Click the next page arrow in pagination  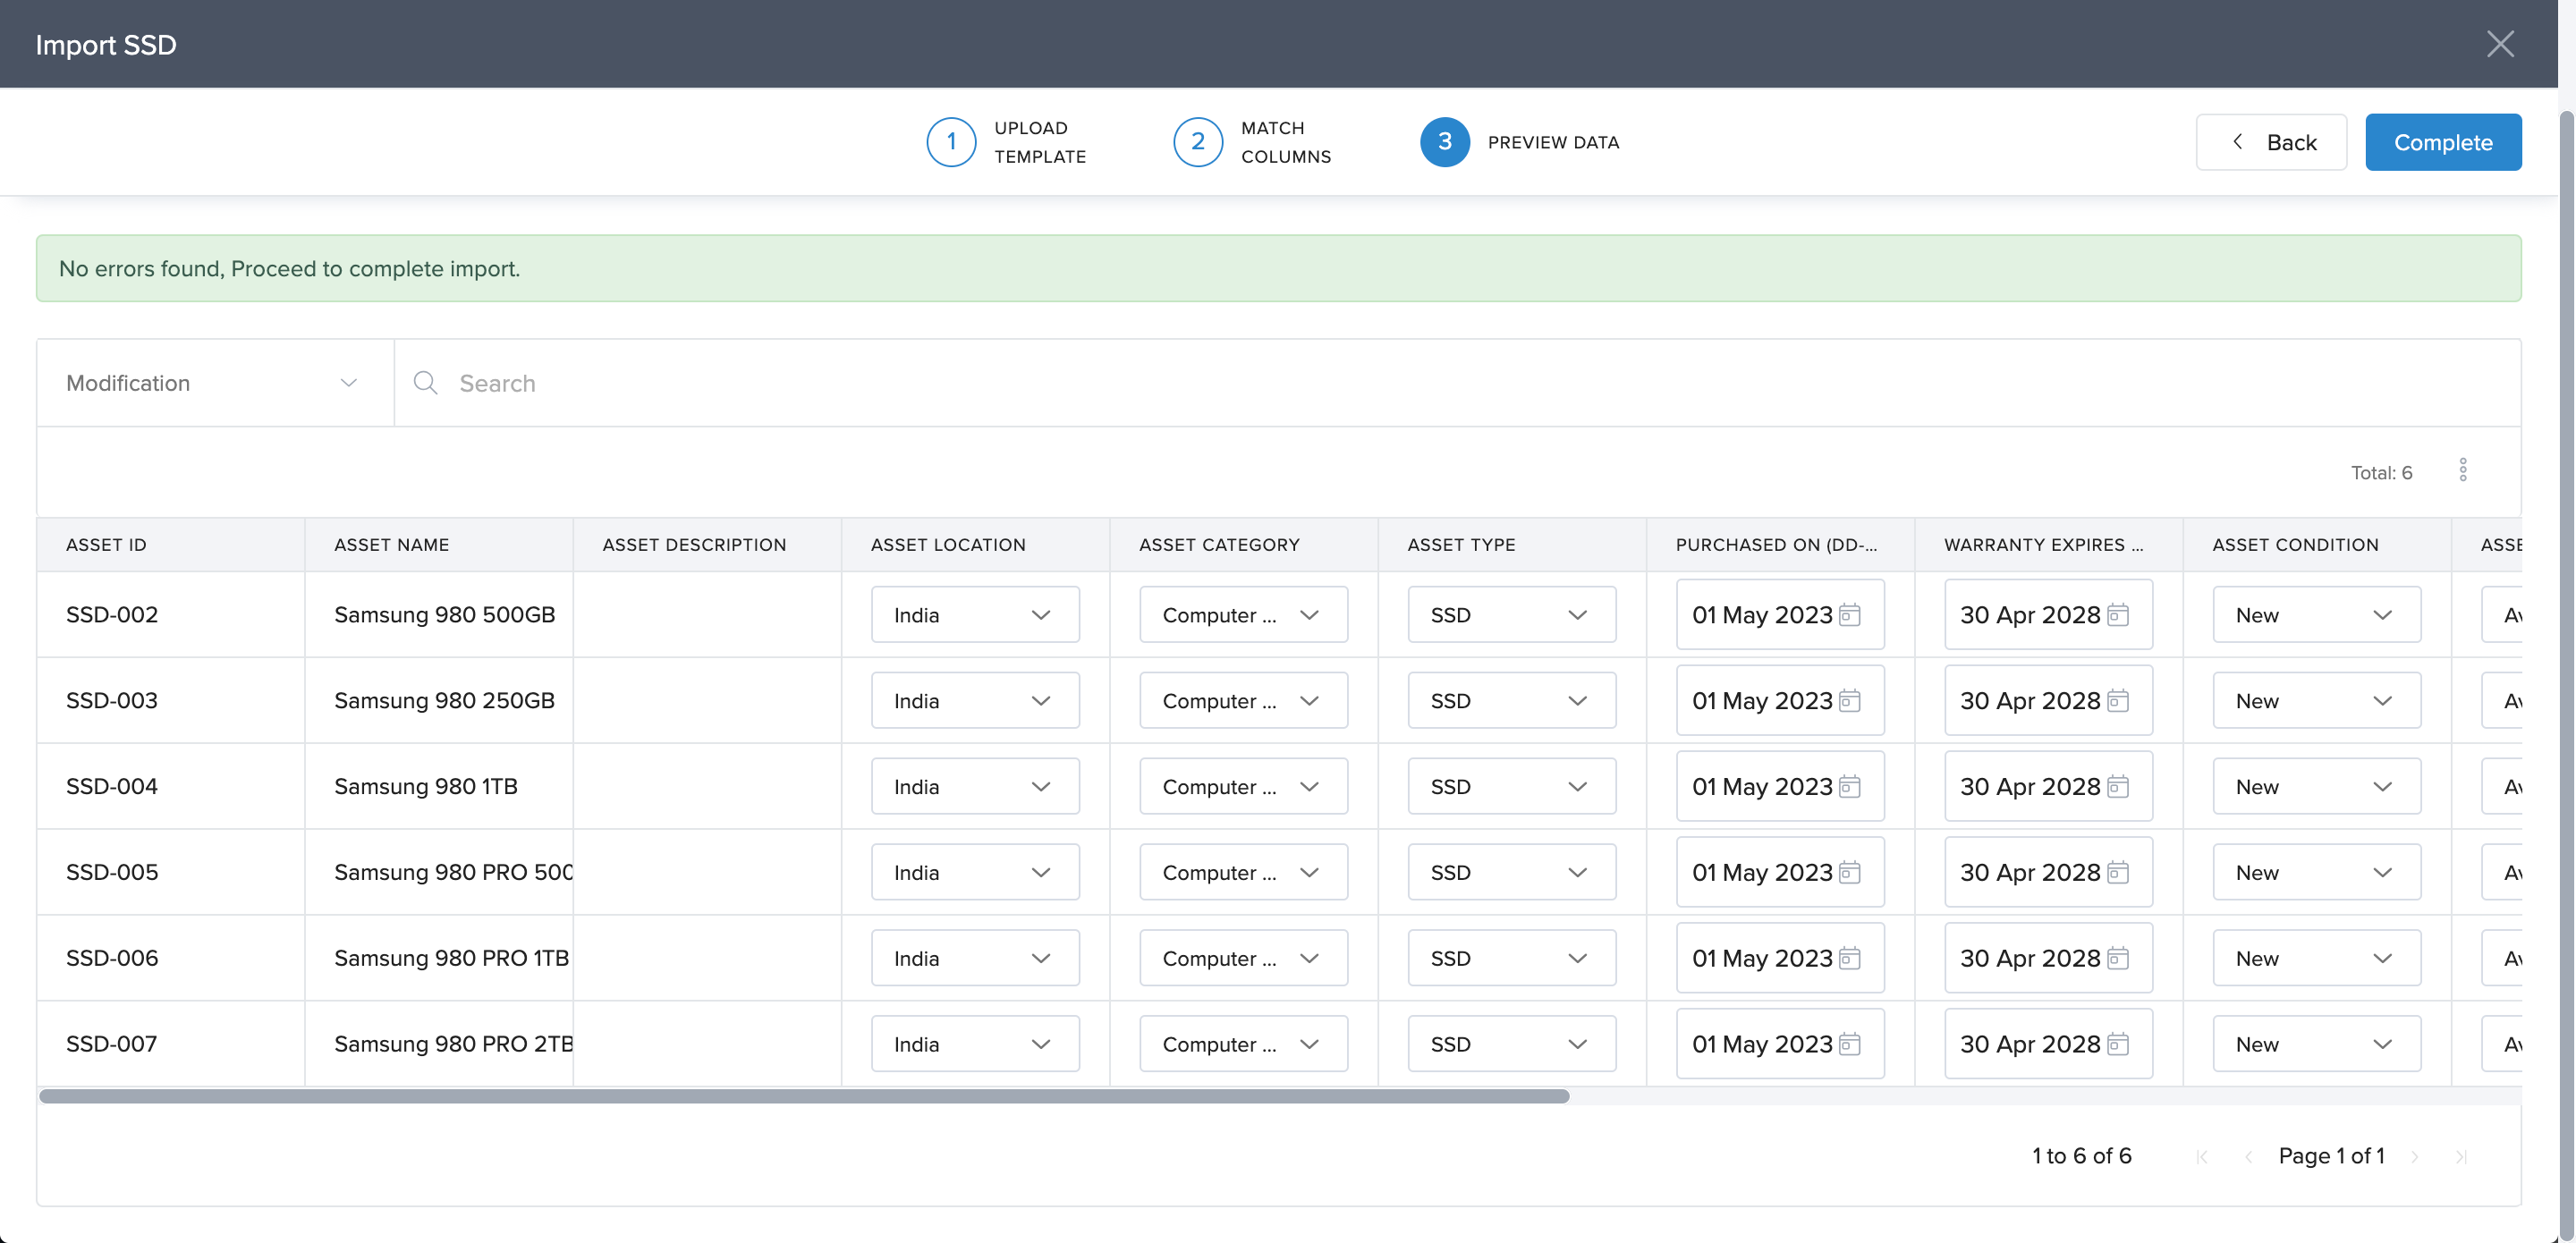2415,1157
